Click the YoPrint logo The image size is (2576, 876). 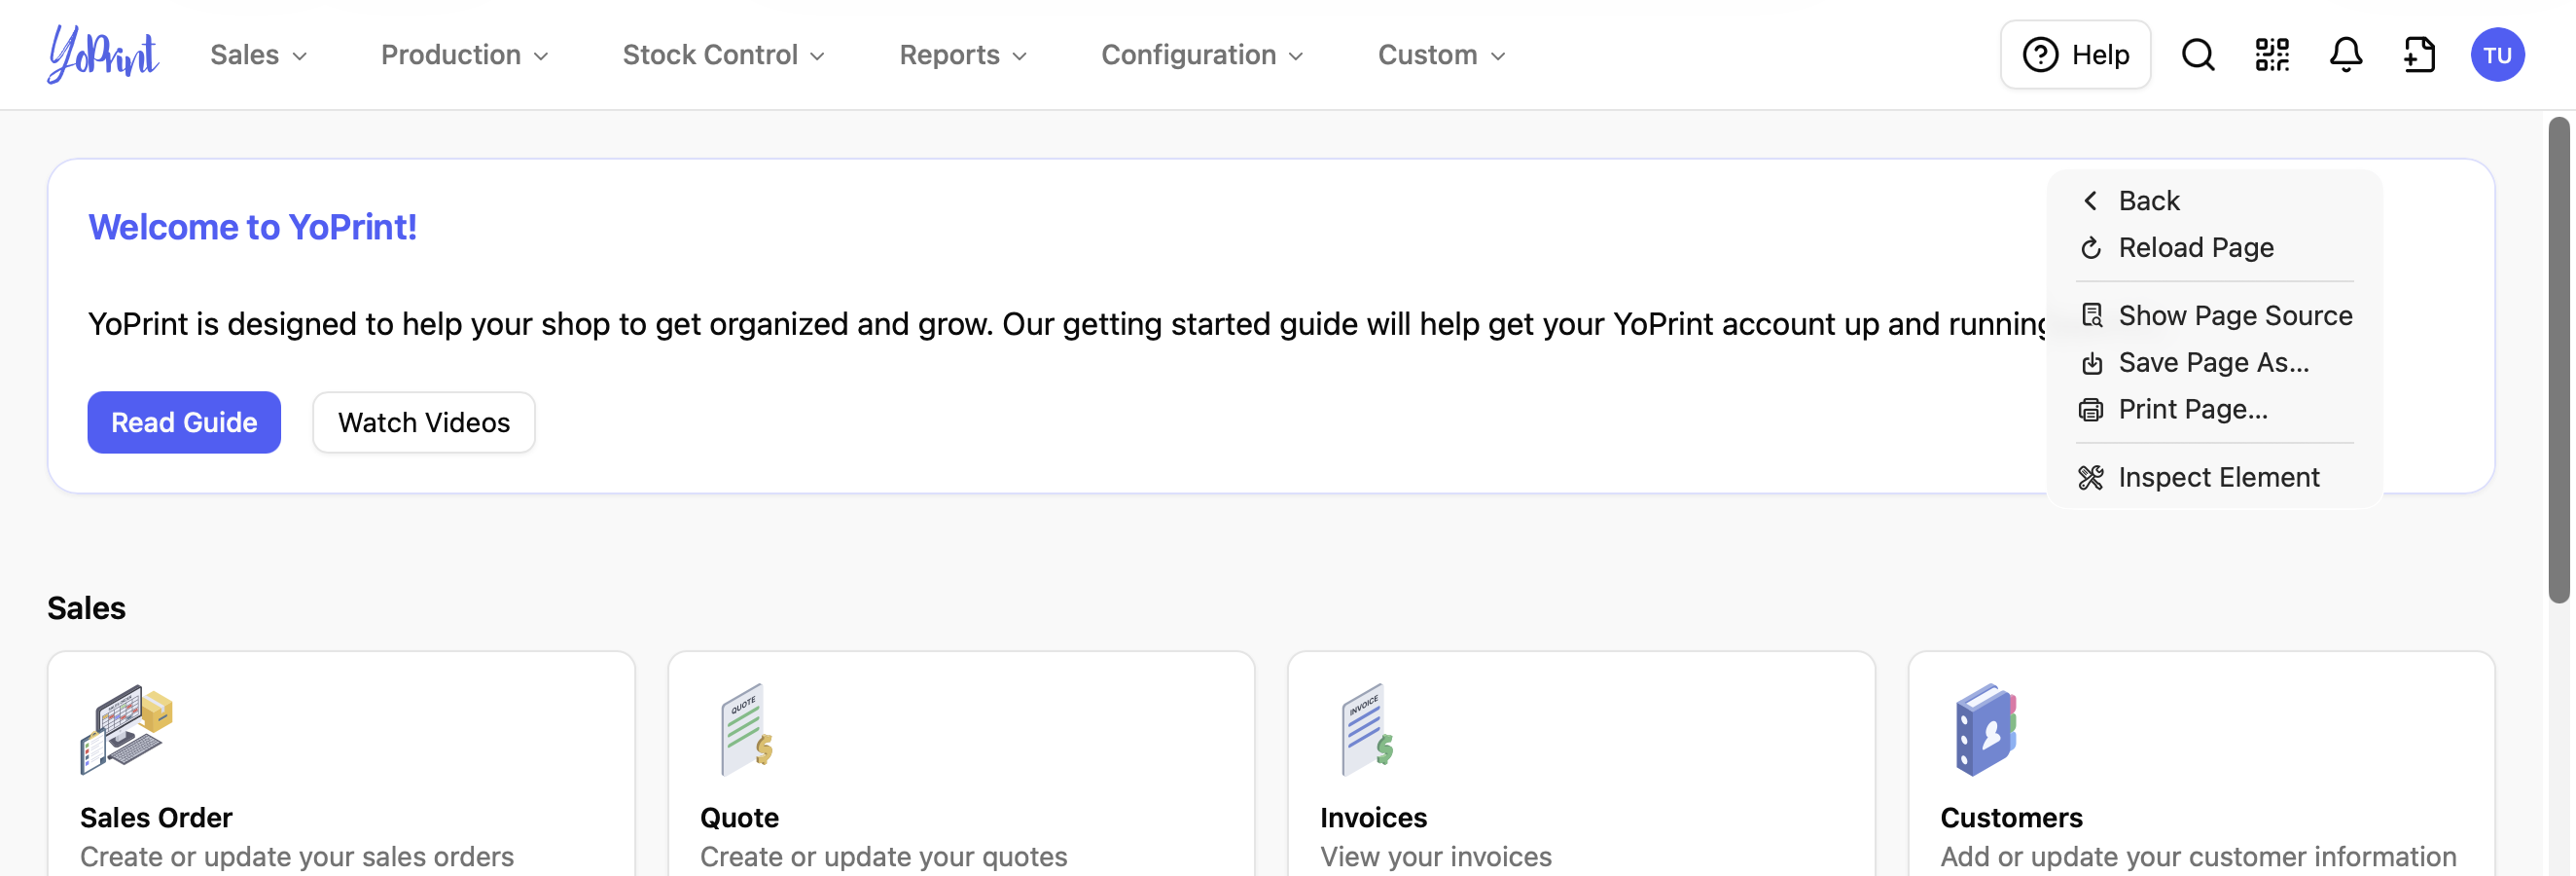coord(103,54)
